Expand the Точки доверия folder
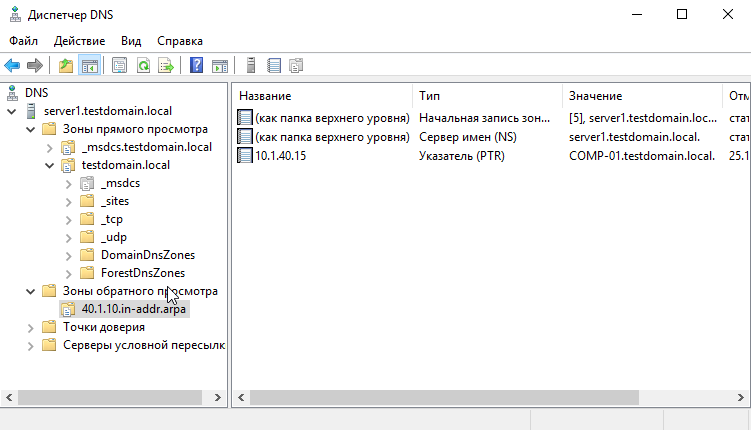 (31, 327)
